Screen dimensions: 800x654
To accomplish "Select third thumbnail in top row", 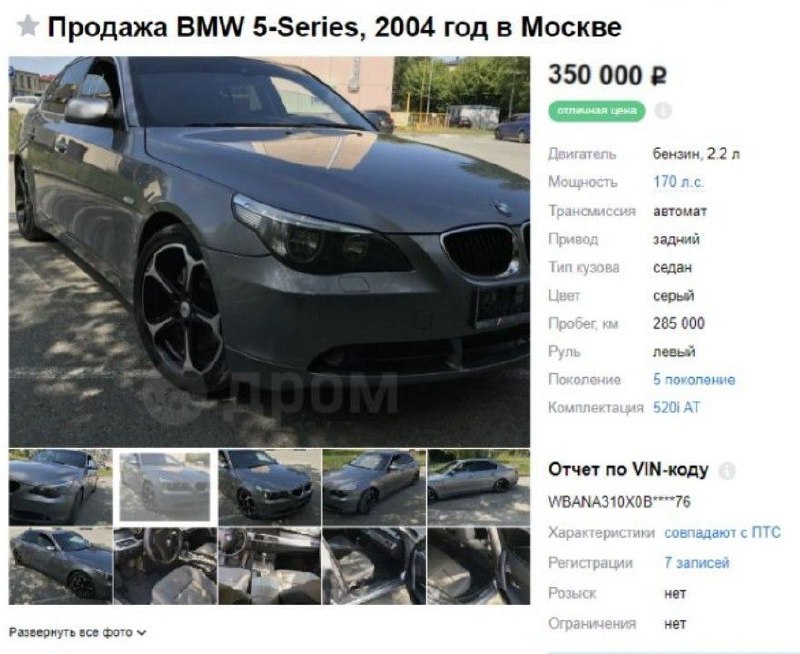I will click(x=269, y=488).
